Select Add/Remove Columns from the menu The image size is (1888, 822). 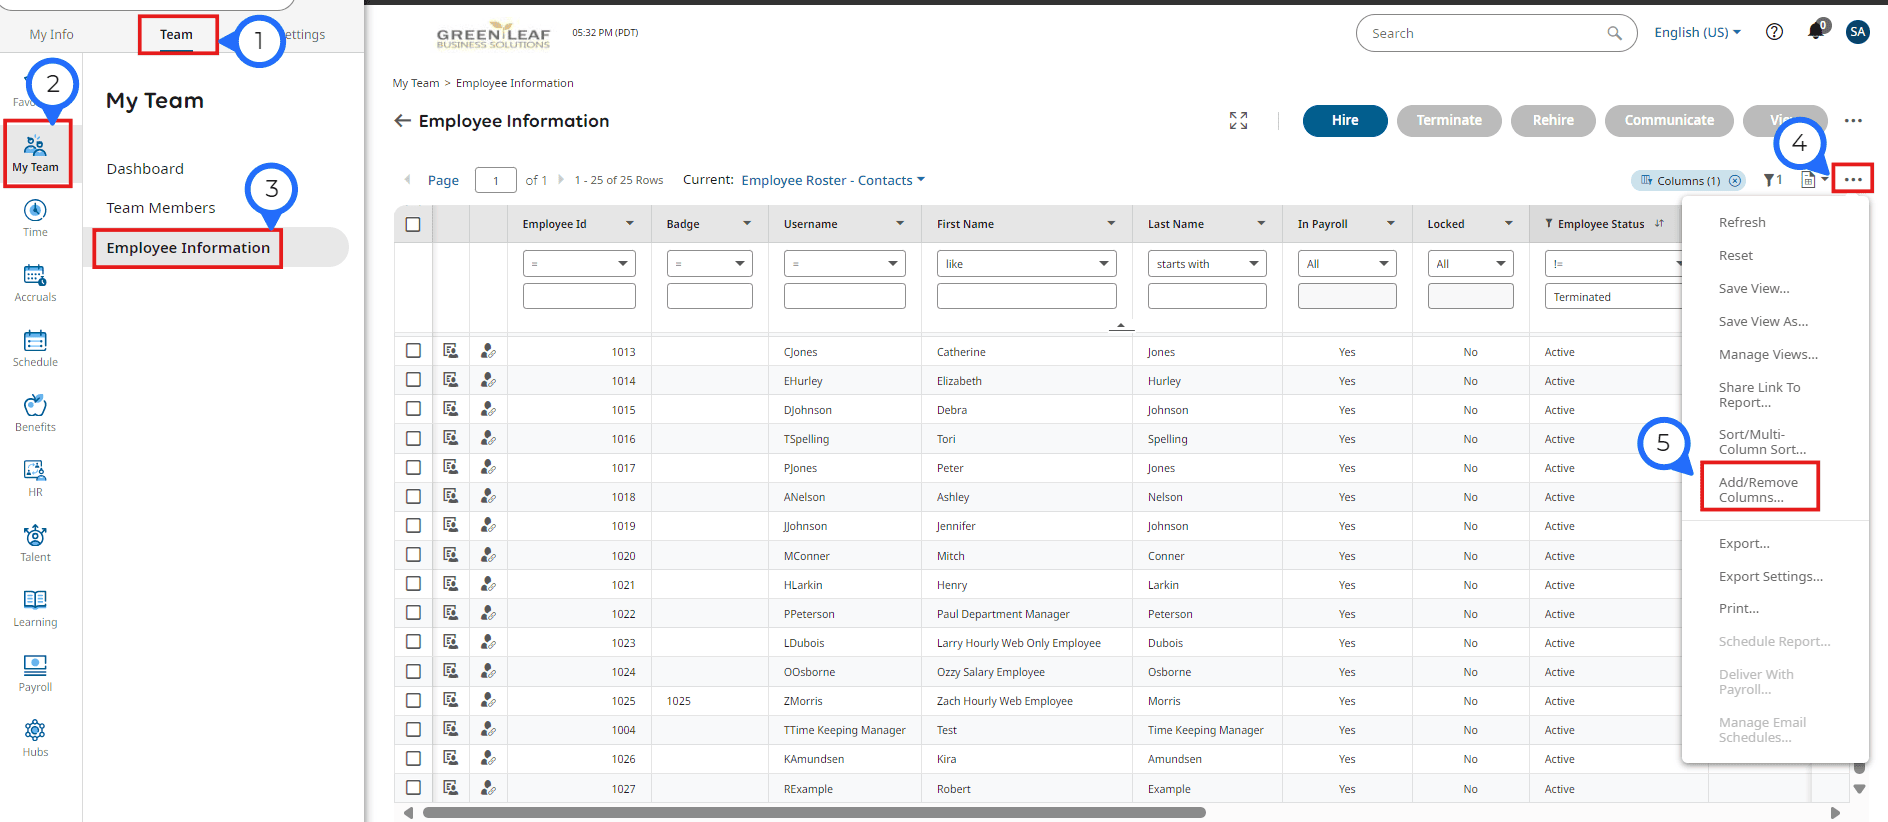(x=1758, y=490)
